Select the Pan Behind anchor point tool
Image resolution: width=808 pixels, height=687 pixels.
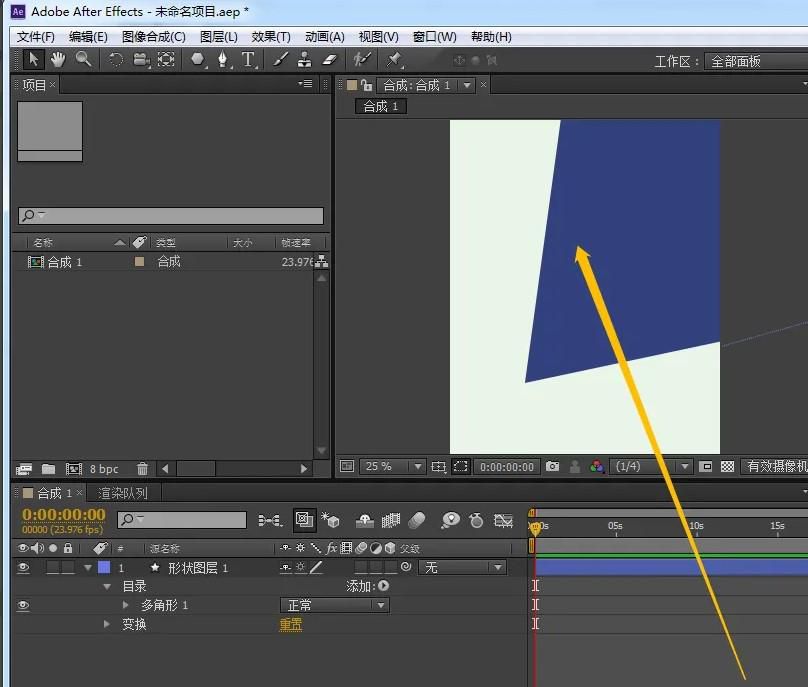(x=166, y=60)
